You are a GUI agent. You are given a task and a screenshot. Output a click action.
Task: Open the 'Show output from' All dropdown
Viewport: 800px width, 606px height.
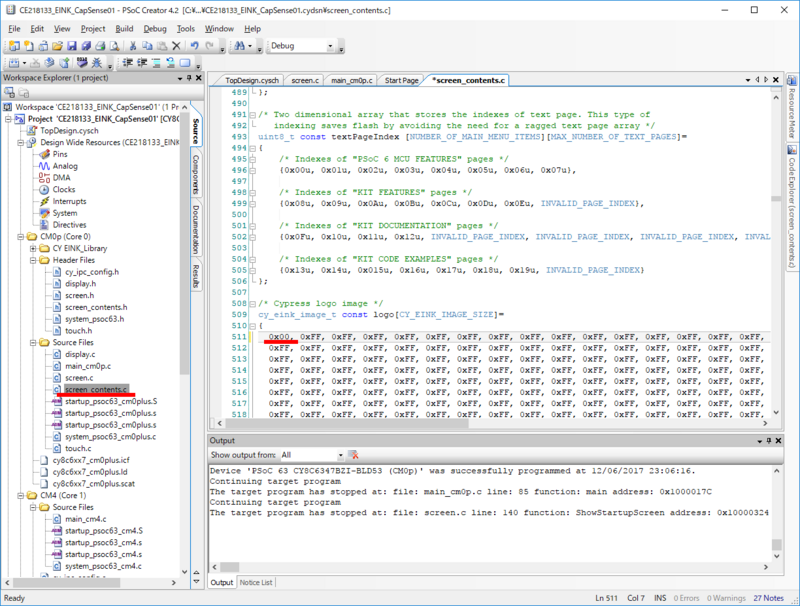pos(340,455)
